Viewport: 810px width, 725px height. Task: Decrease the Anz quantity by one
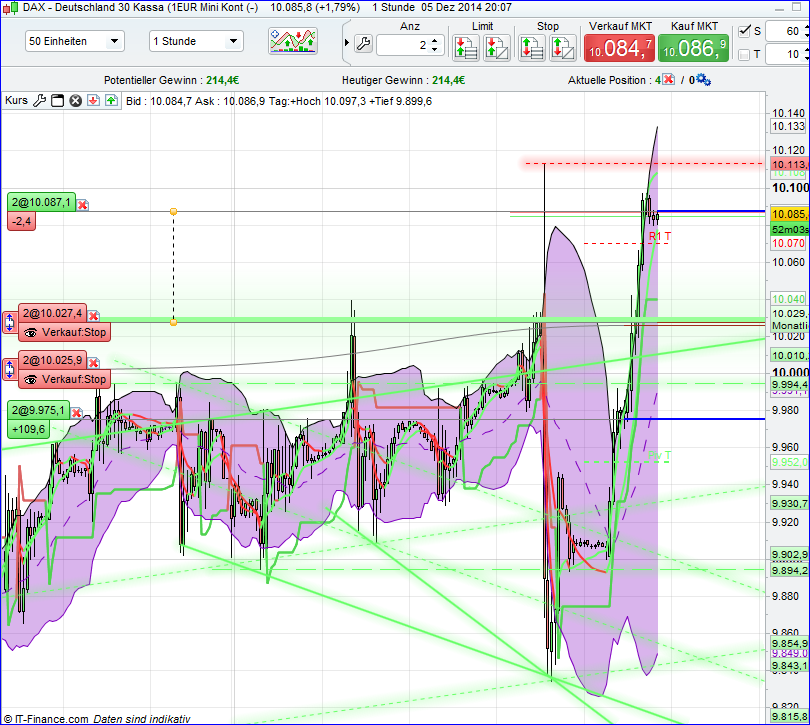click(x=434, y=50)
